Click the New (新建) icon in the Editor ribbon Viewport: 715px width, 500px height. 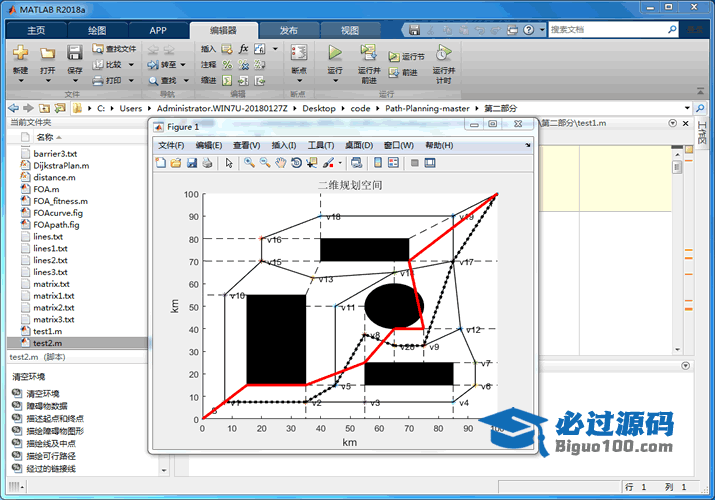click(x=21, y=53)
